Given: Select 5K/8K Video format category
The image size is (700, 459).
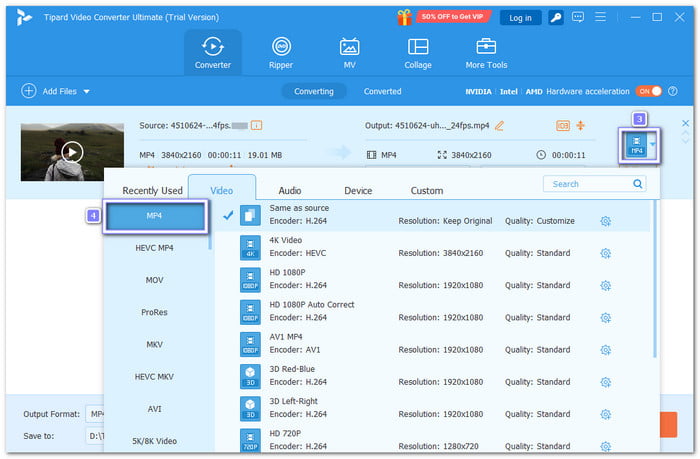Looking at the screenshot, I should pos(154,441).
